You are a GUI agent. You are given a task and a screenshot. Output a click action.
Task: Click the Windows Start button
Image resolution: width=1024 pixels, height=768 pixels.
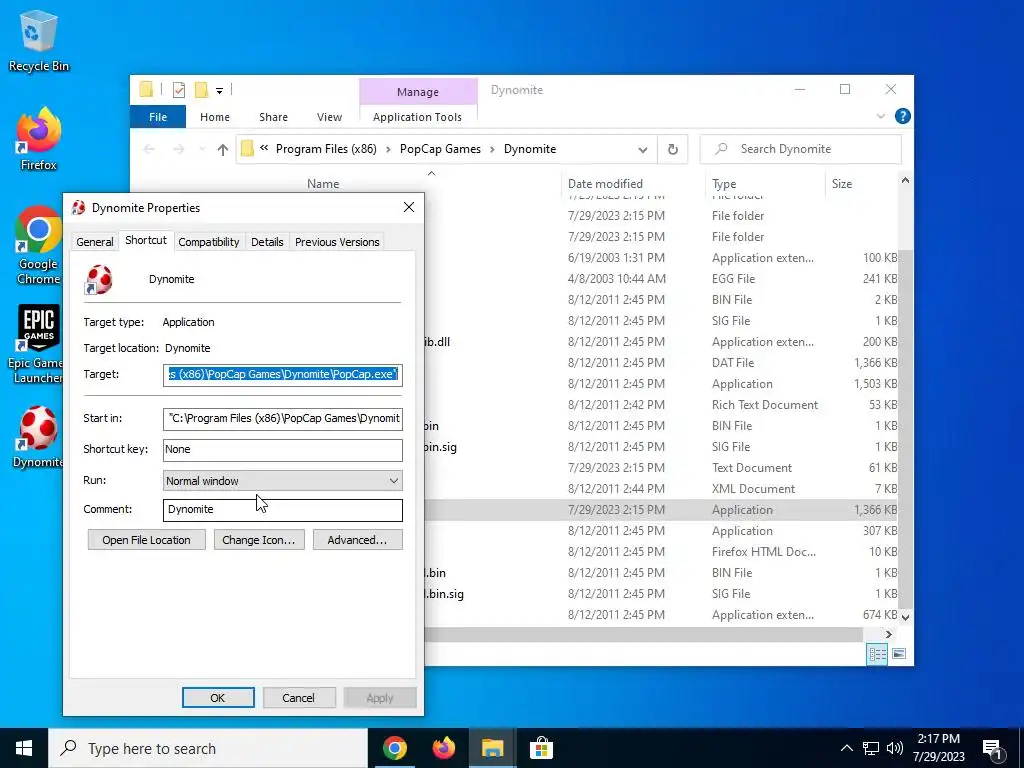[24, 748]
